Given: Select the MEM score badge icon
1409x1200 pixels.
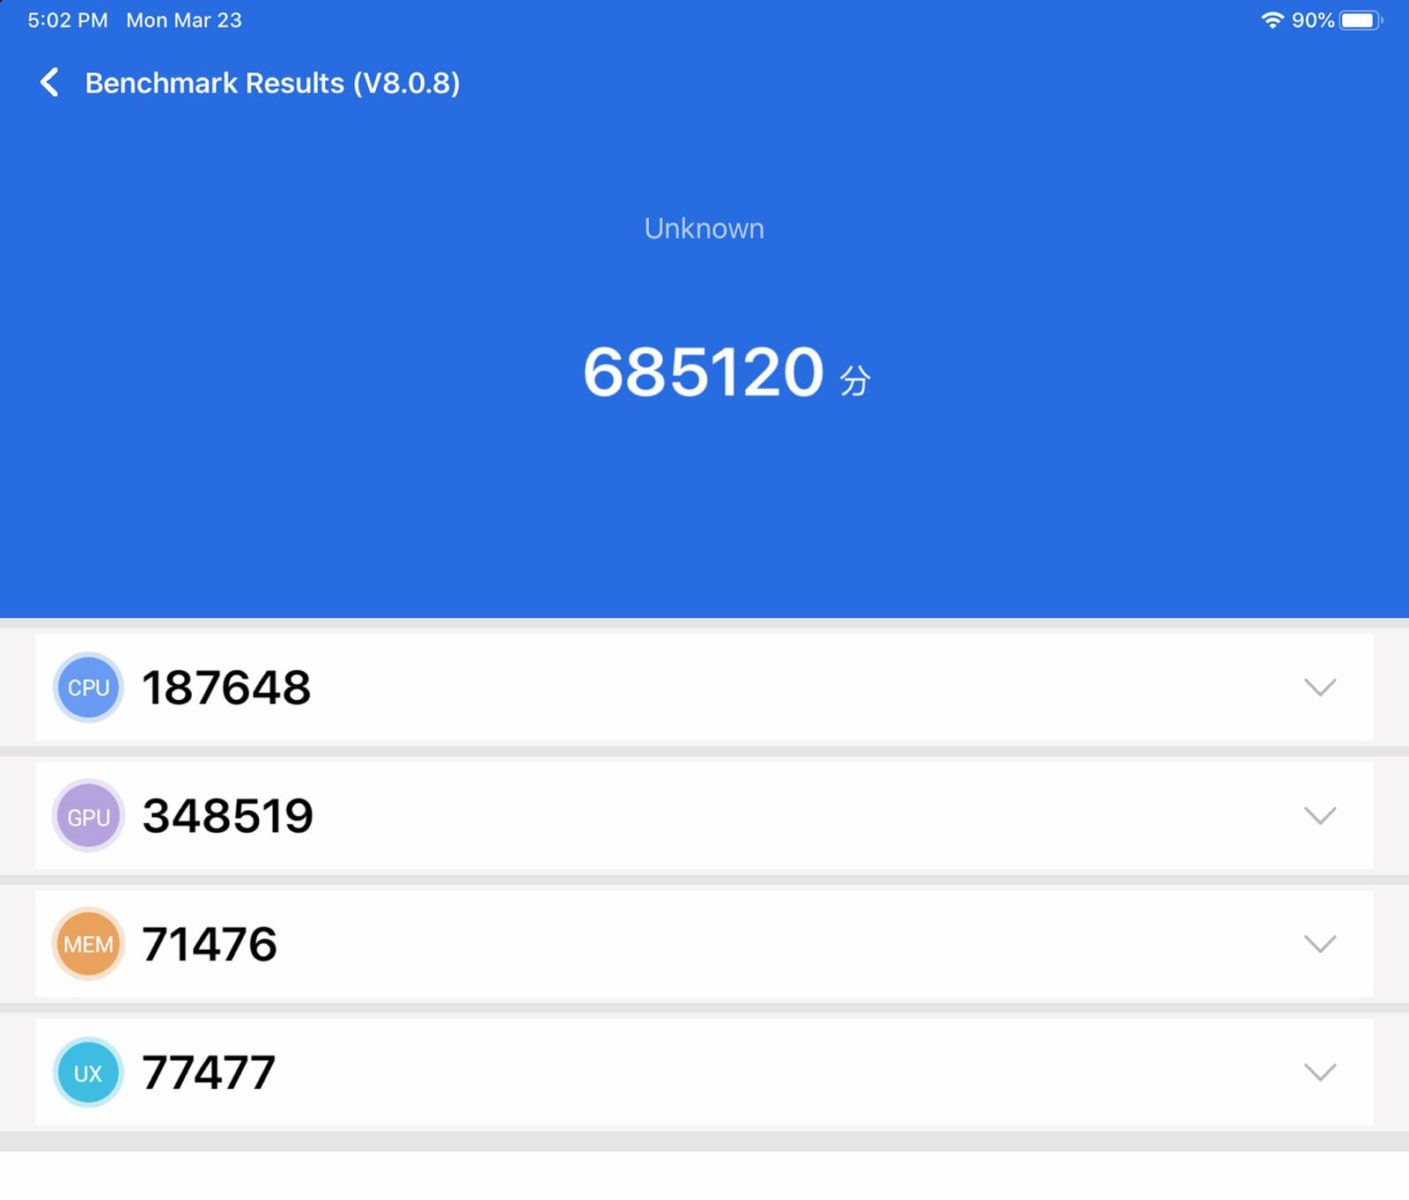Looking at the screenshot, I should (88, 943).
